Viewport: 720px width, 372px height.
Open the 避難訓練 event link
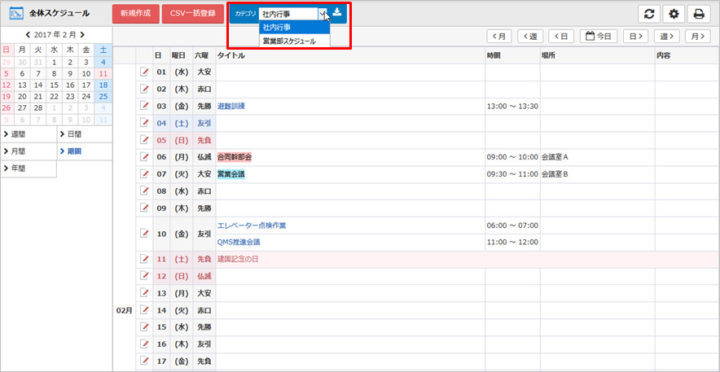[231, 106]
